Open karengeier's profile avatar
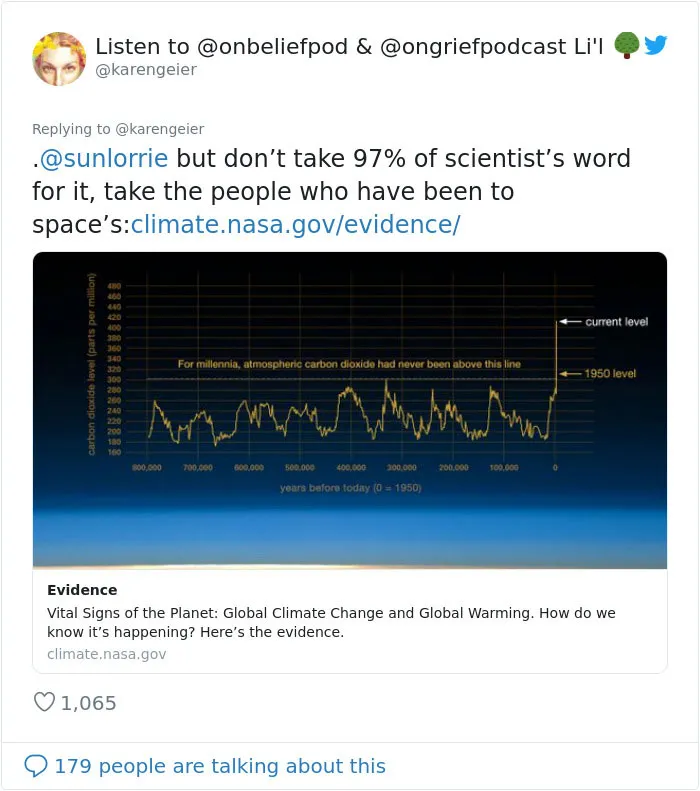 tap(59, 59)
